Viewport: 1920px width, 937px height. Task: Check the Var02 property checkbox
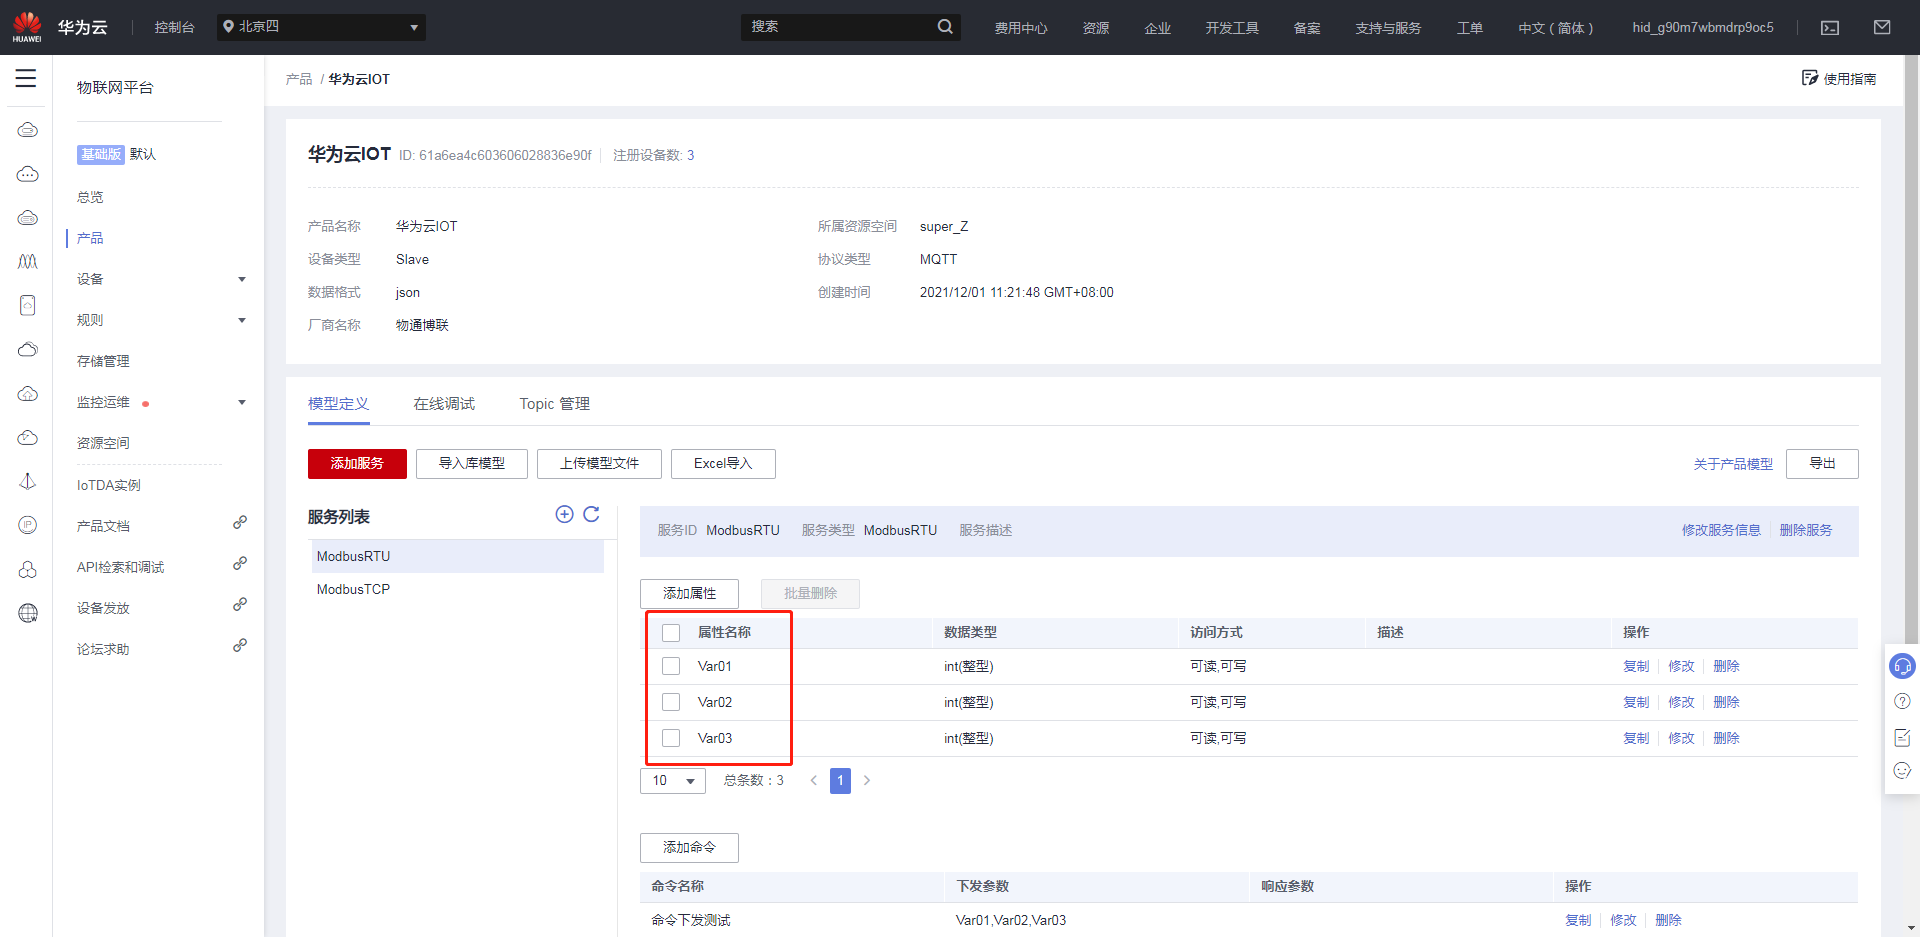coord(671,702)
